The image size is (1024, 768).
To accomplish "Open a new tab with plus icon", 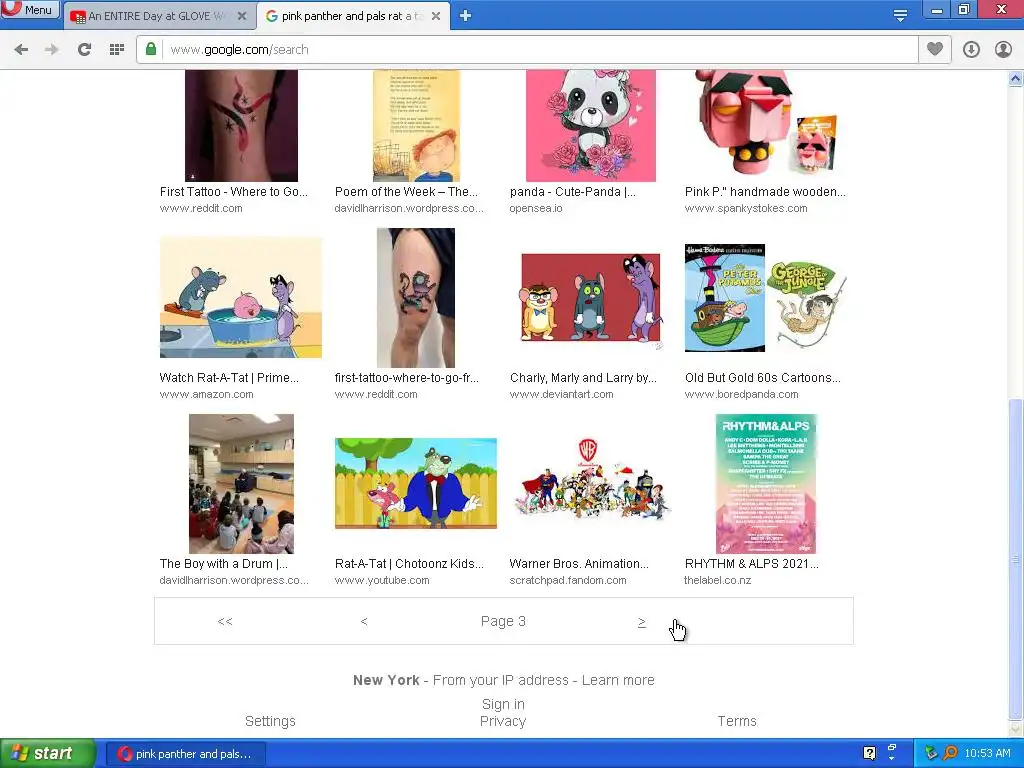I will [465, 16].
